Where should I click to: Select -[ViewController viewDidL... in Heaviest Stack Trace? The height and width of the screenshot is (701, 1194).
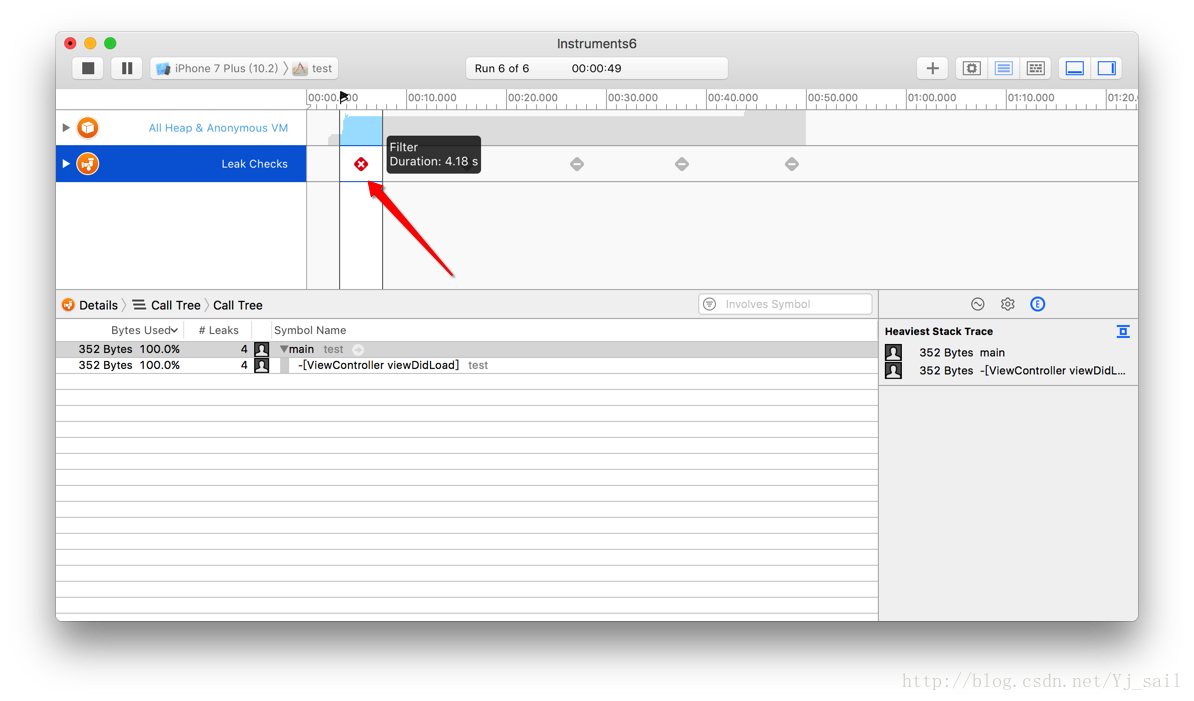(x=1052, y=371)
